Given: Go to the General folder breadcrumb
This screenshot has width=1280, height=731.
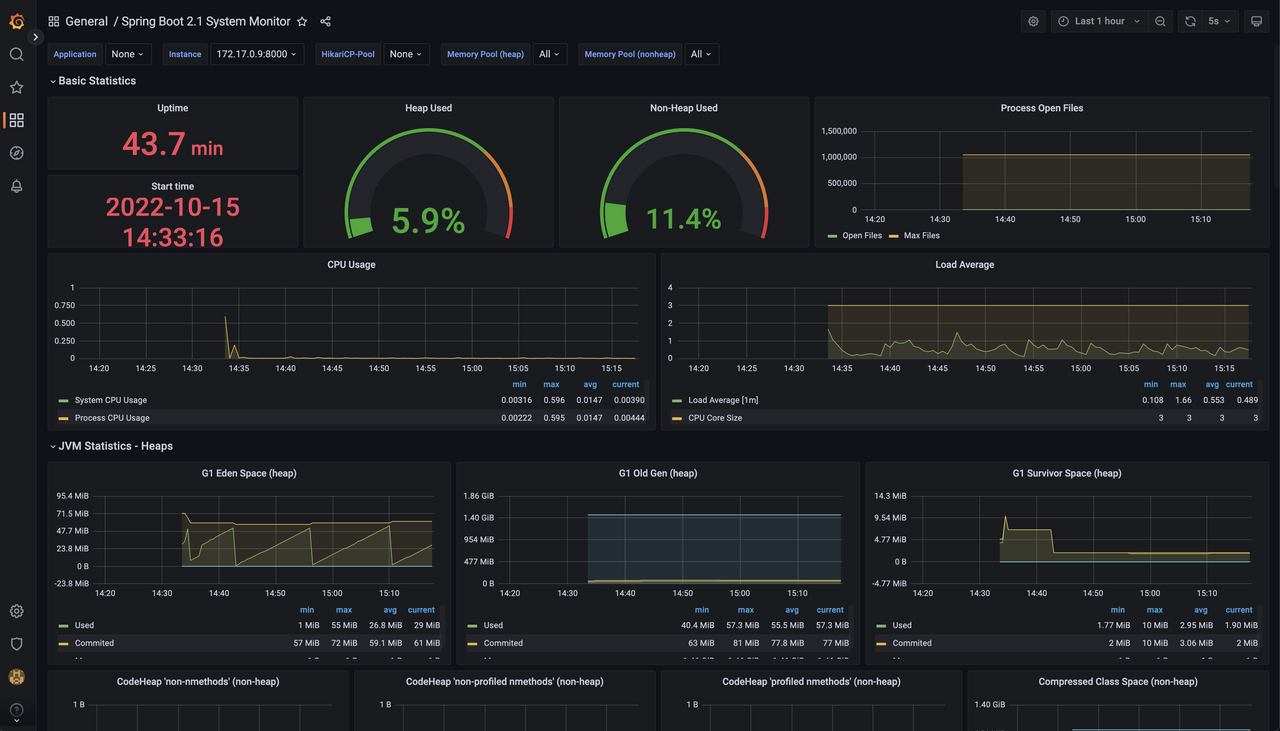Looking at the screenshot, I should (x=87, y=21).
